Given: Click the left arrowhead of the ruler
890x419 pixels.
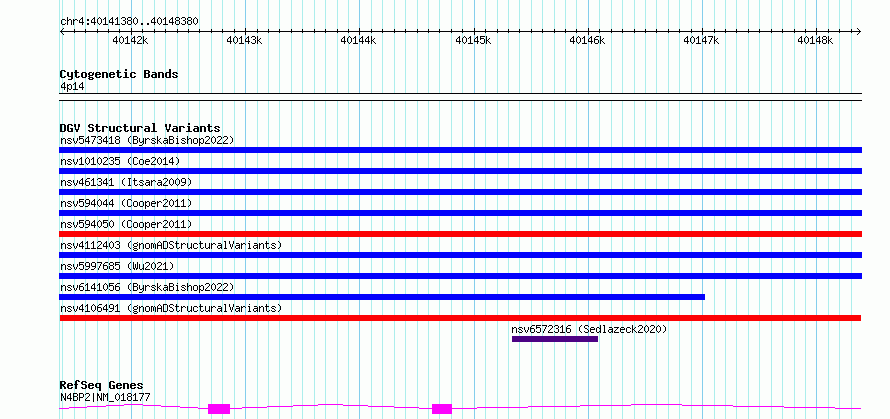Looking at the screenshot, I should (62, 32).
